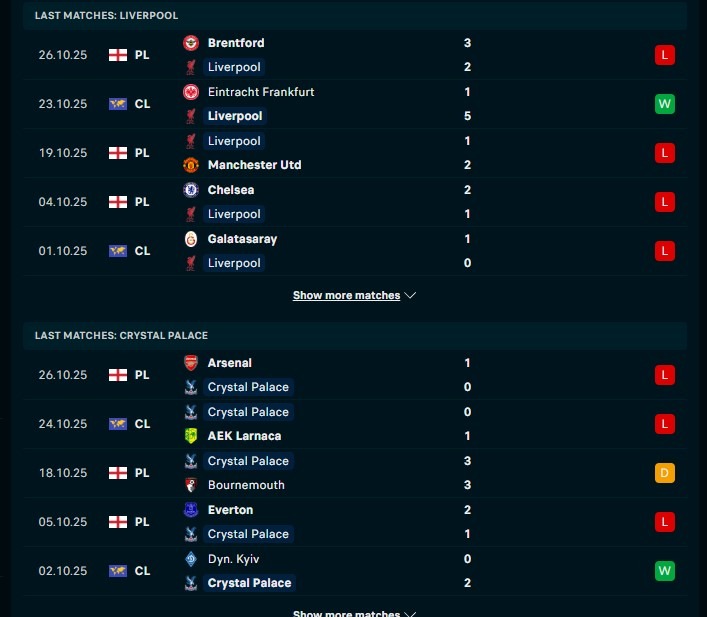Click the Dyn. Kyiv crest icon
Image resolution: width=707 pixels, height=617 pixels.
(x=191, y=559)
